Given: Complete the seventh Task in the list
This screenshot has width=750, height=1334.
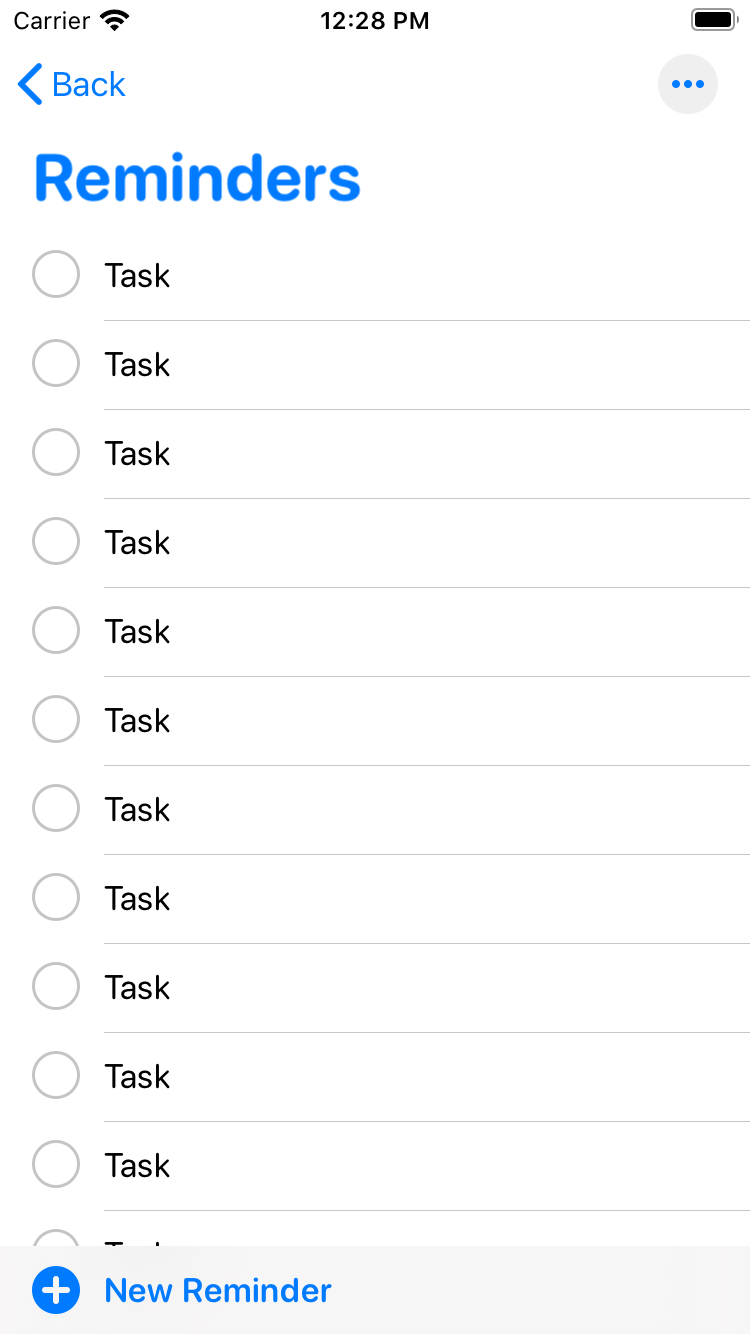Looking at the screenshot, I should click(56, 808).
